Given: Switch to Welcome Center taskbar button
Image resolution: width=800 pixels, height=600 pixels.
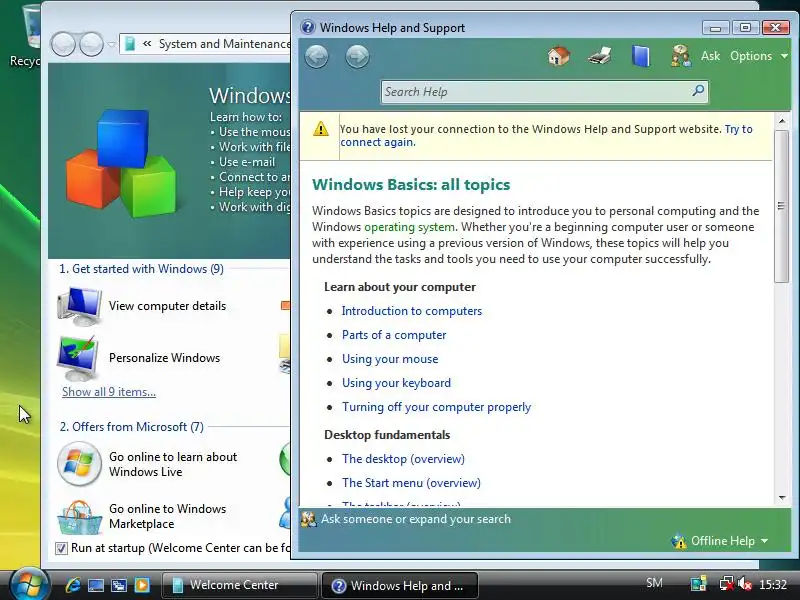Looking at the screenshot, I should pos(239,585).
